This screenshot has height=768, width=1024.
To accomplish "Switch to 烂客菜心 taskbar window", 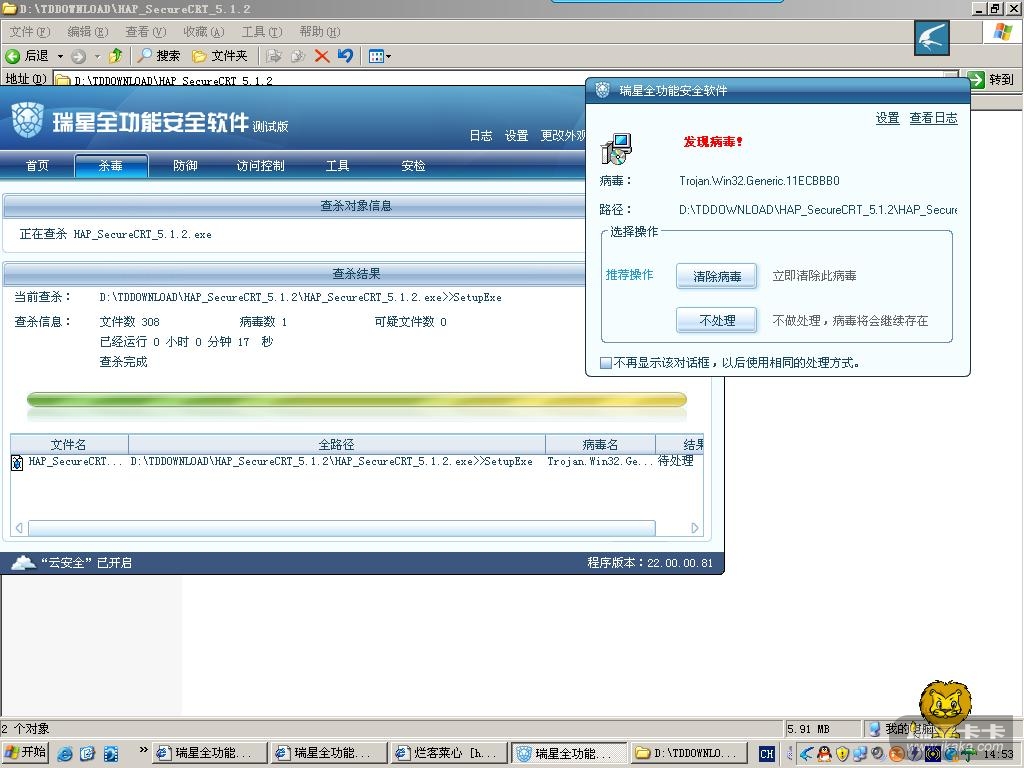I will pyautogui.click(x=449, y=753).
